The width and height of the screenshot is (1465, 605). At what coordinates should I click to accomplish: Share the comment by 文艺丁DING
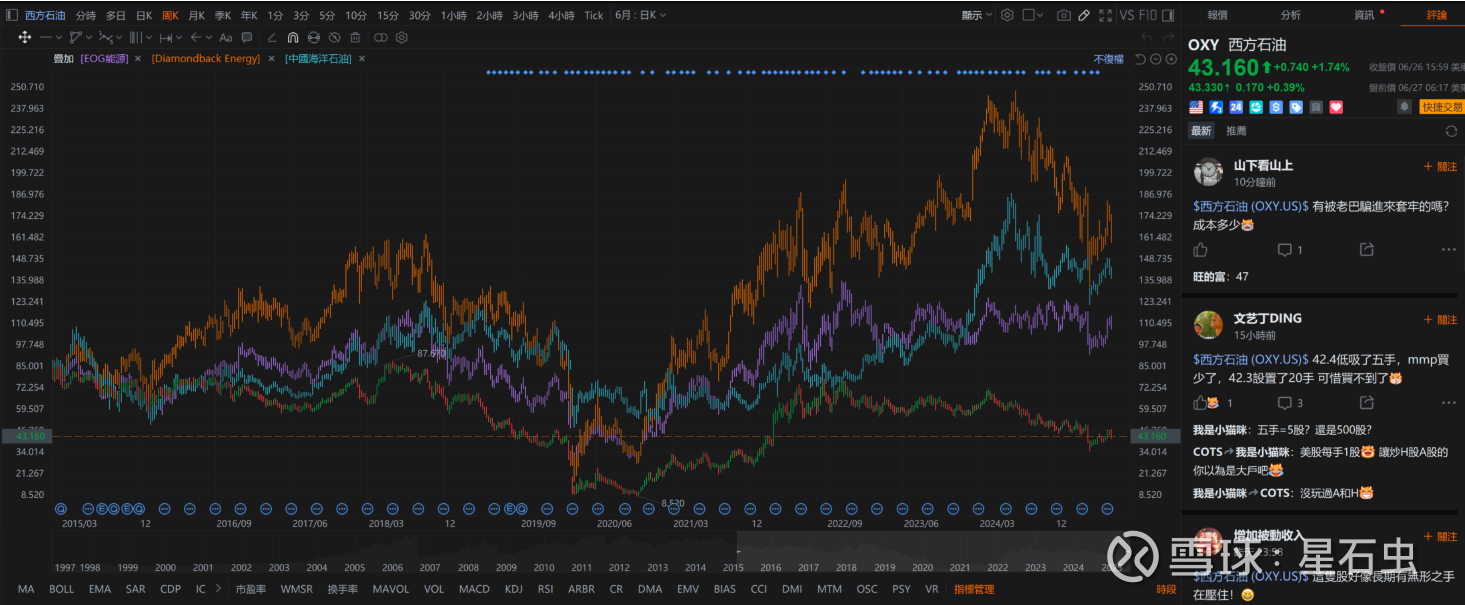1366,403
